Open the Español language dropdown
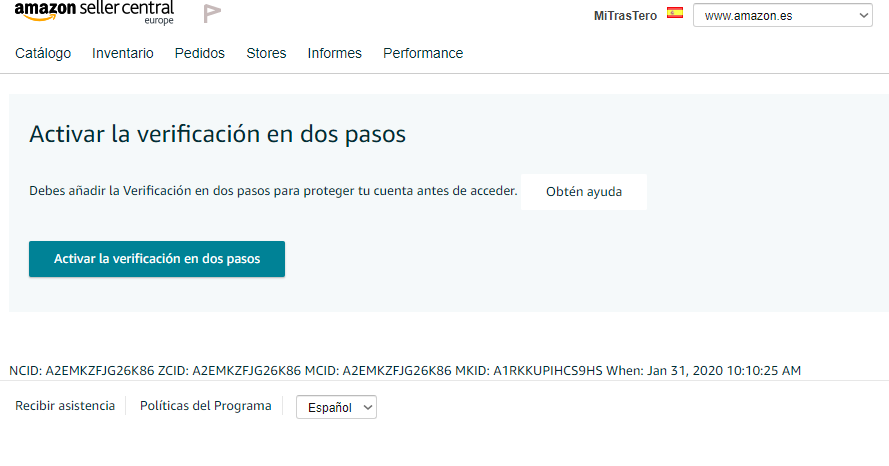889x466 pixels. point(336,407)
